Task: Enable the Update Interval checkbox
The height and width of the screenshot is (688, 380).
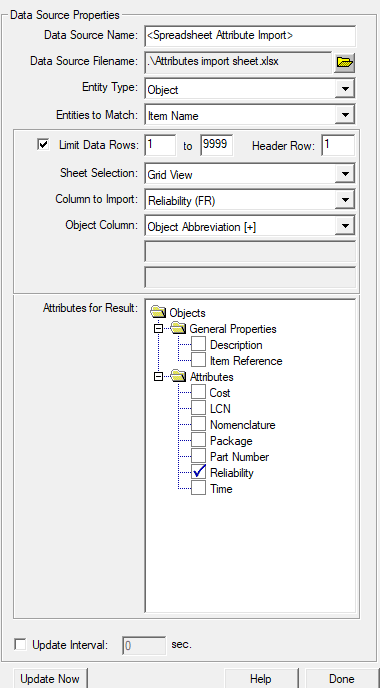Action: pyautogui.click(x=20, y=645)
